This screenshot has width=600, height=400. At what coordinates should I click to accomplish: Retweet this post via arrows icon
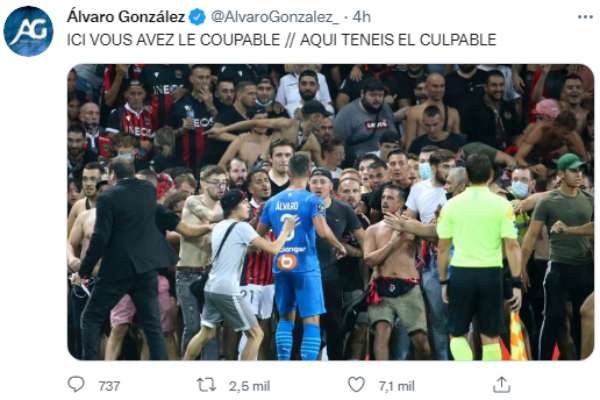pyautogui.click(x=206, y=385)
